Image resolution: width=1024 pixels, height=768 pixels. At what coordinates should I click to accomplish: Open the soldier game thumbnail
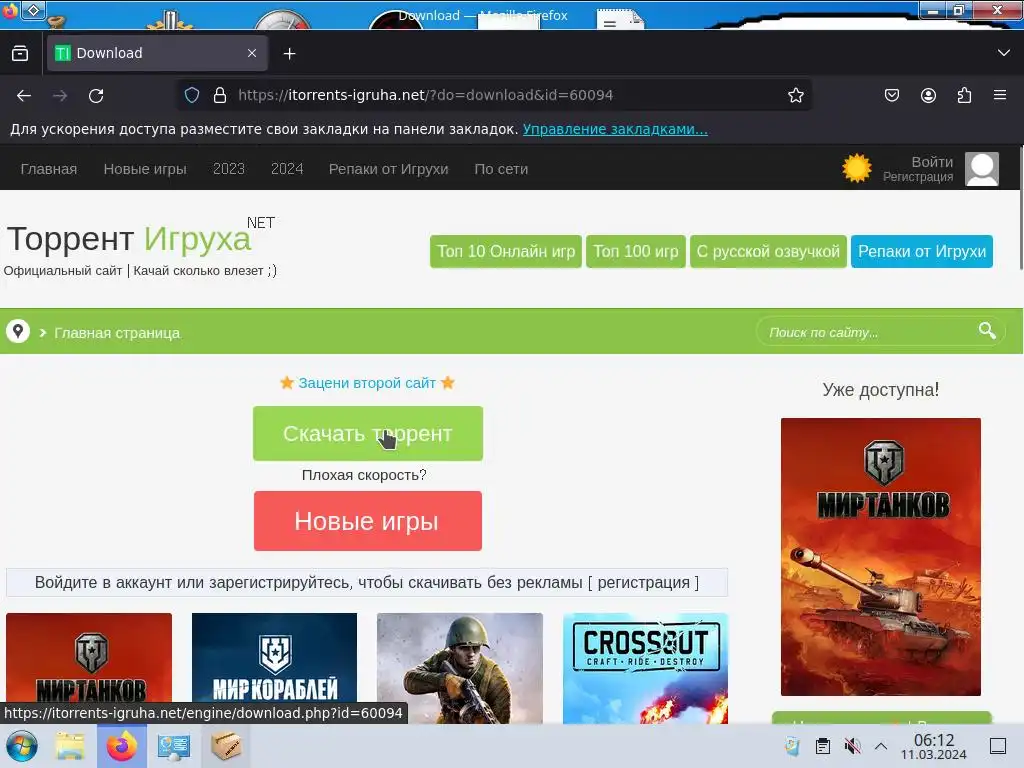tap(460, 667)
